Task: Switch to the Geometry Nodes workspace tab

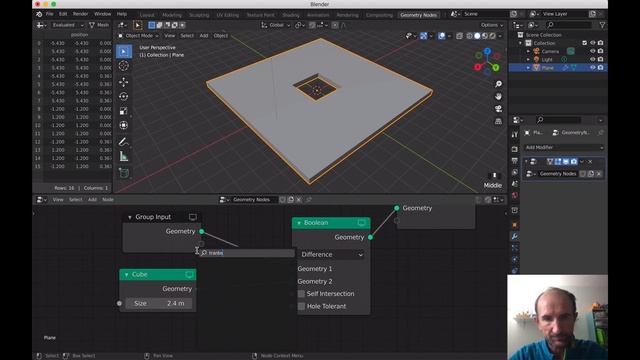Action: [418, 15]
